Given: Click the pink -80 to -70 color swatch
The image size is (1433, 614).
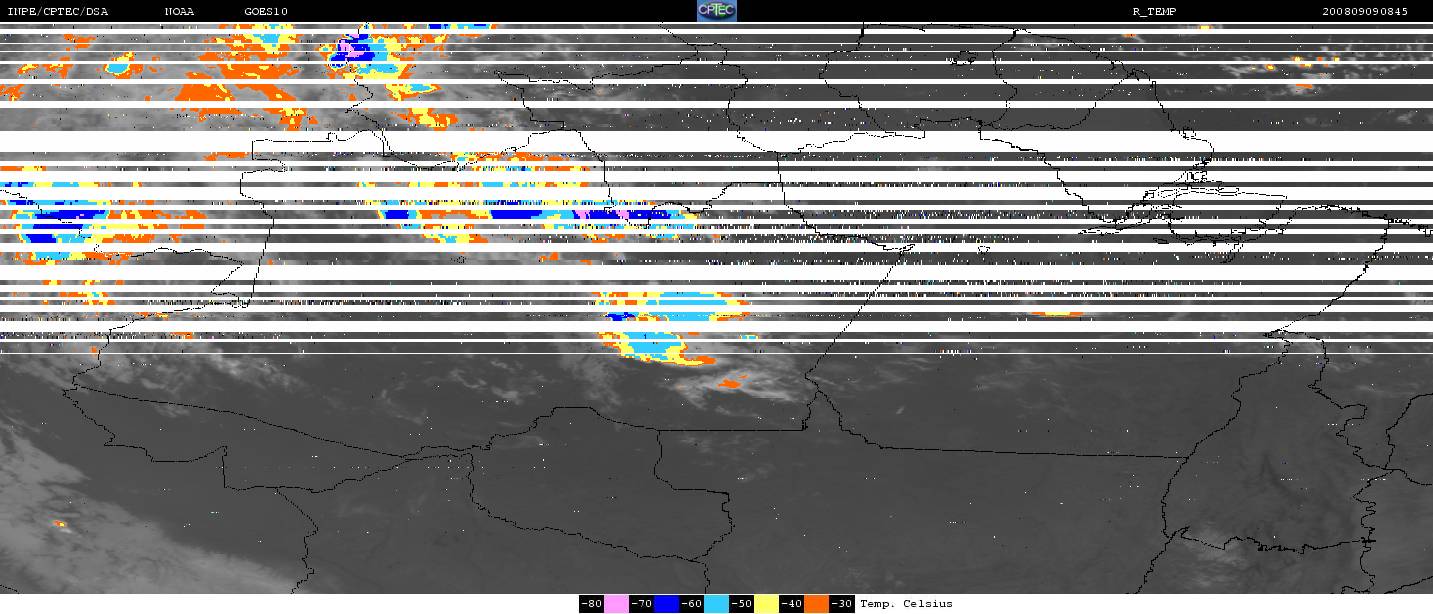Looking at the screenshot, I should coord(616,604).
